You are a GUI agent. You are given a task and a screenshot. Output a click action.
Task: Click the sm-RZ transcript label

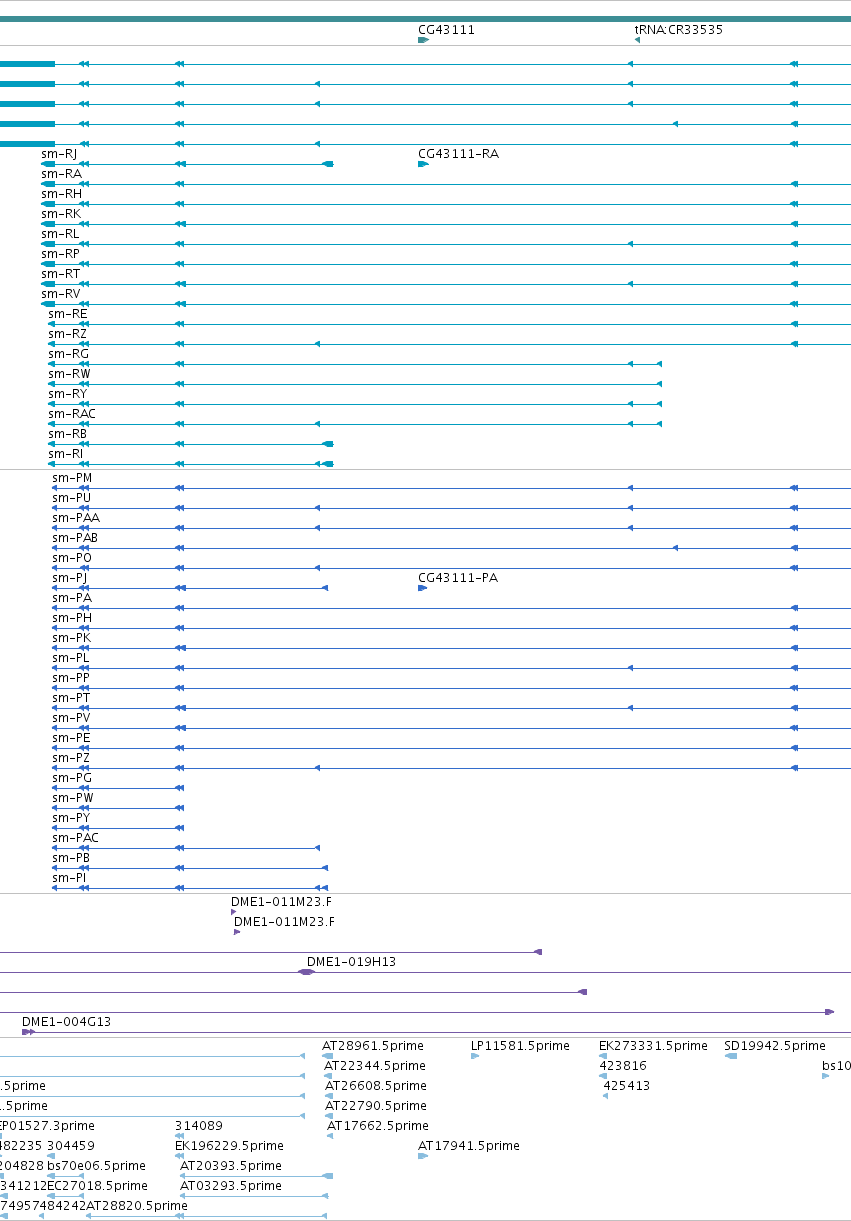[68, 334]
